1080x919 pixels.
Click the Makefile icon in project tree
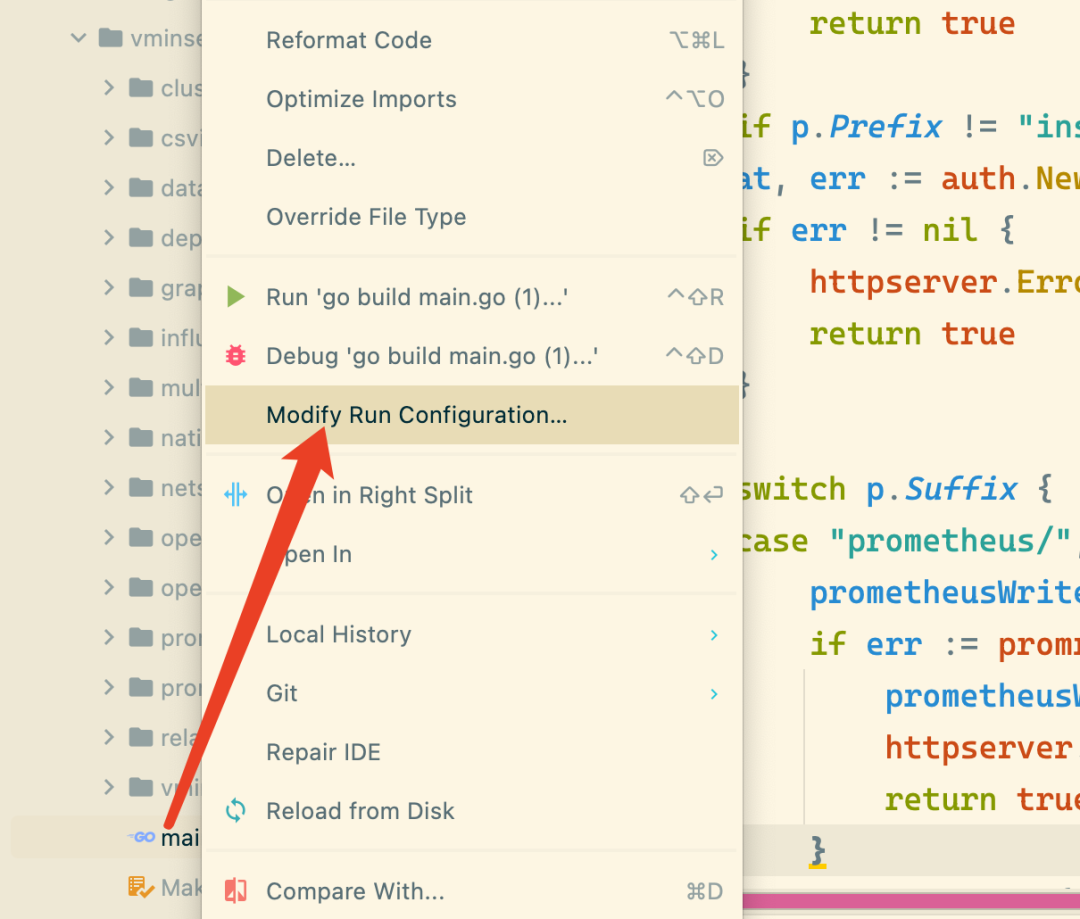click(x=140, y=887)
